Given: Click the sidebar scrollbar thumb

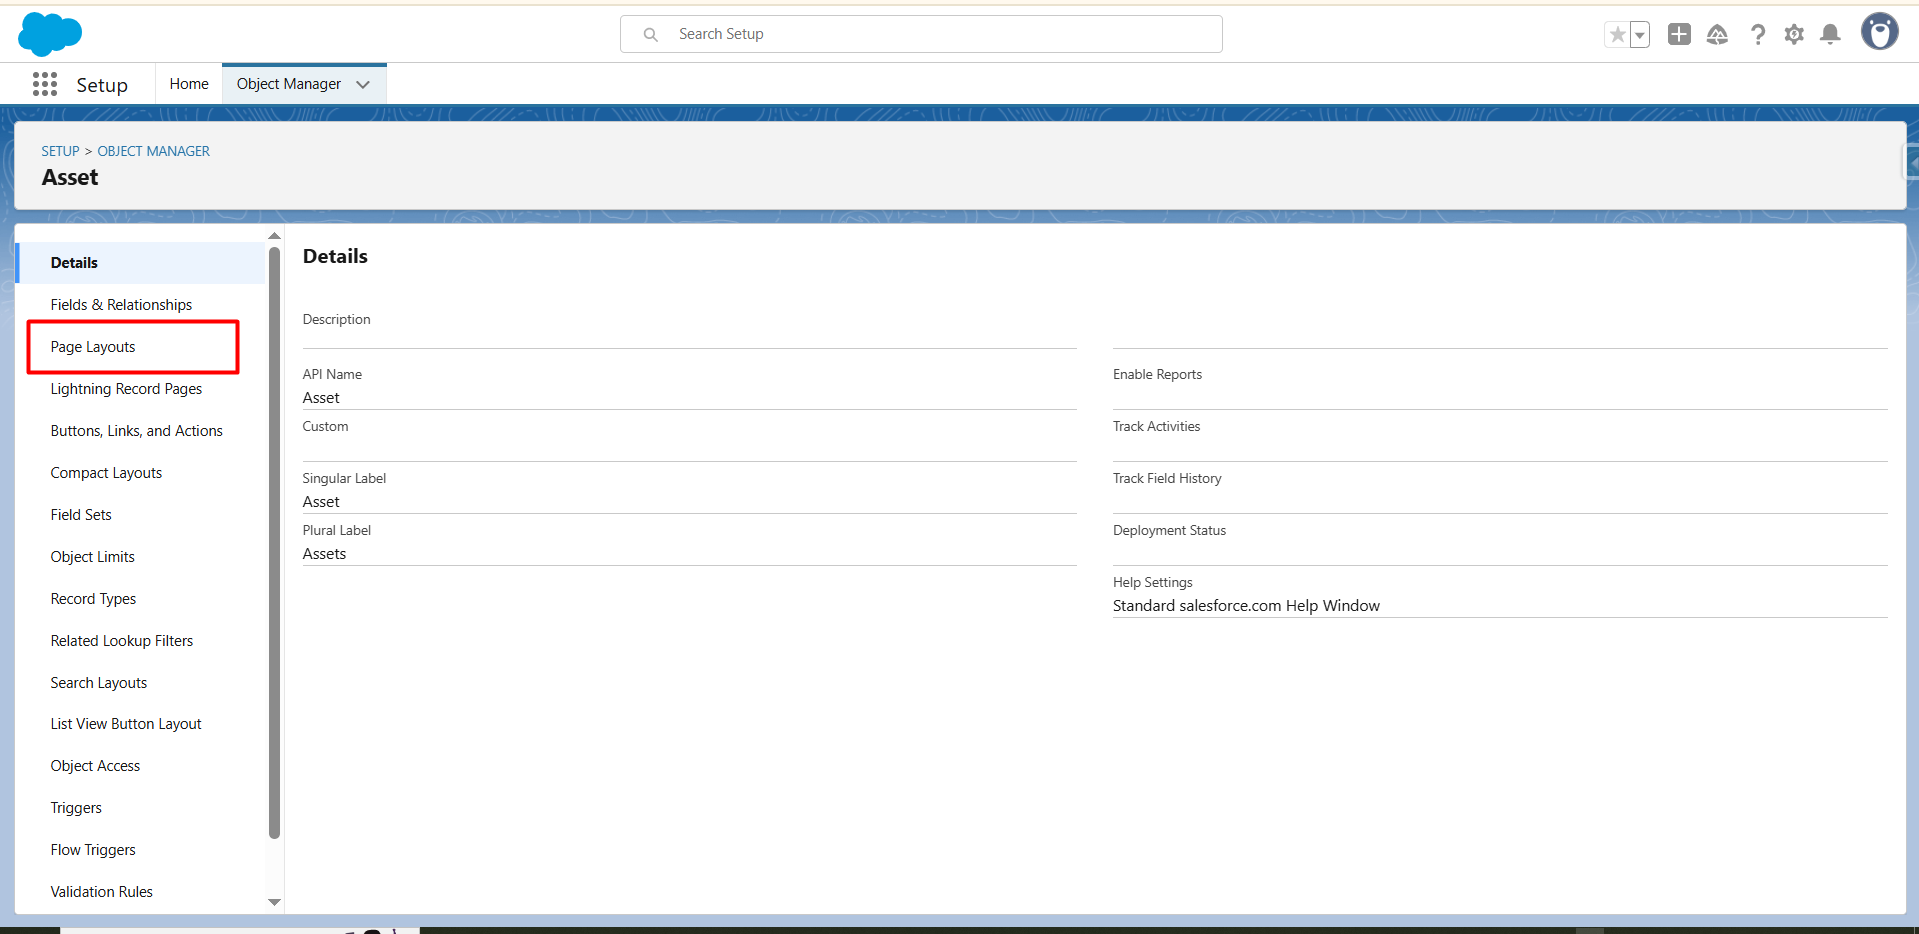Looking at the screenshot, I should click(274, 542).
